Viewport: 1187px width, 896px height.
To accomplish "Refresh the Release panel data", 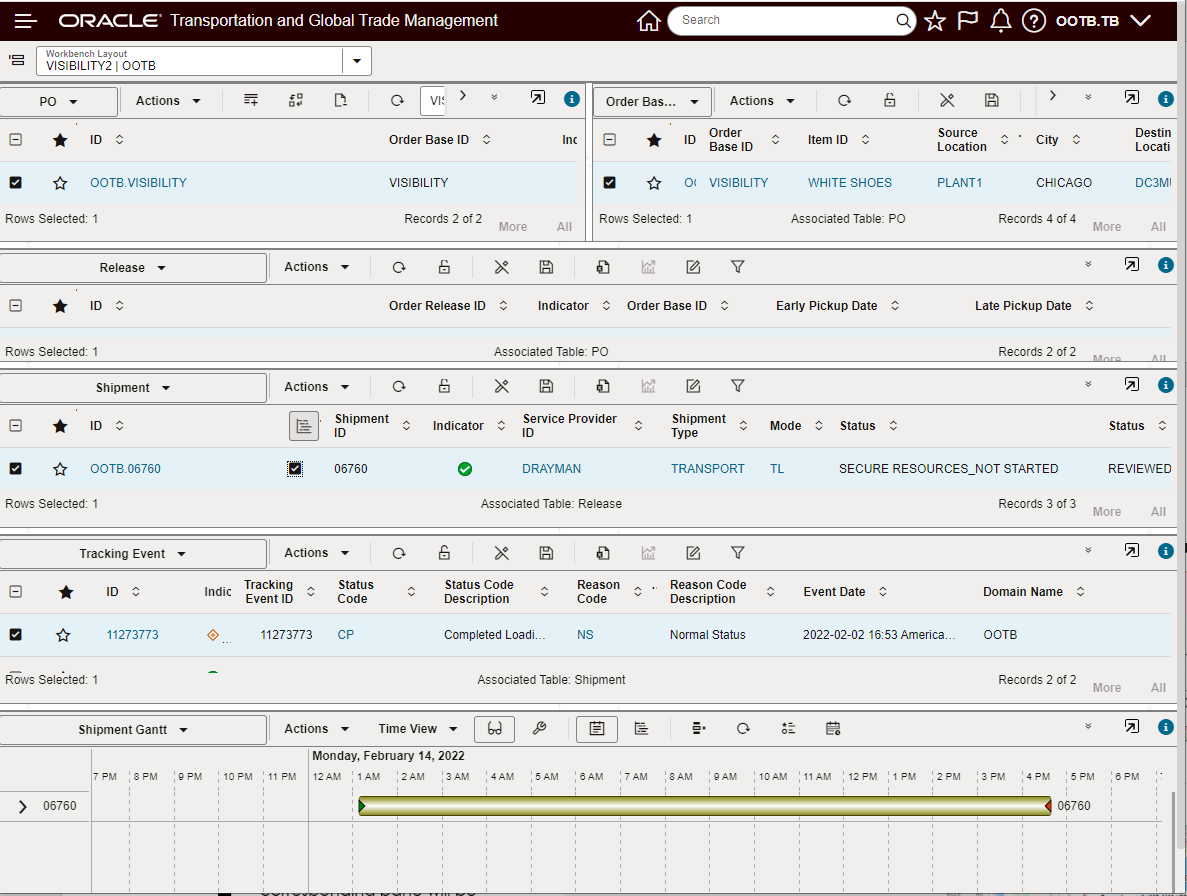I will pos(399,267).
